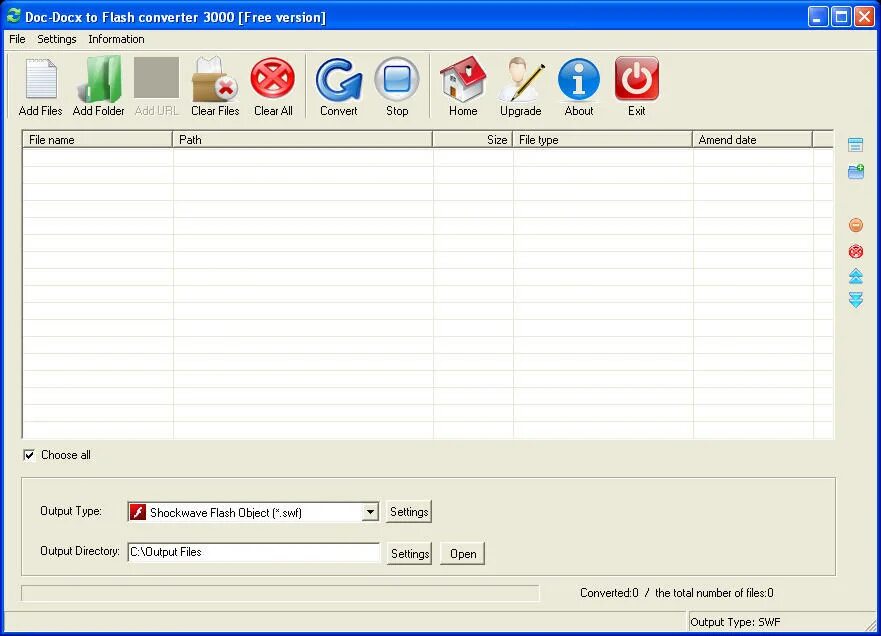Click the Stop toolbar icon
This screenshot has height=636, width=881.
click(397, 79)
